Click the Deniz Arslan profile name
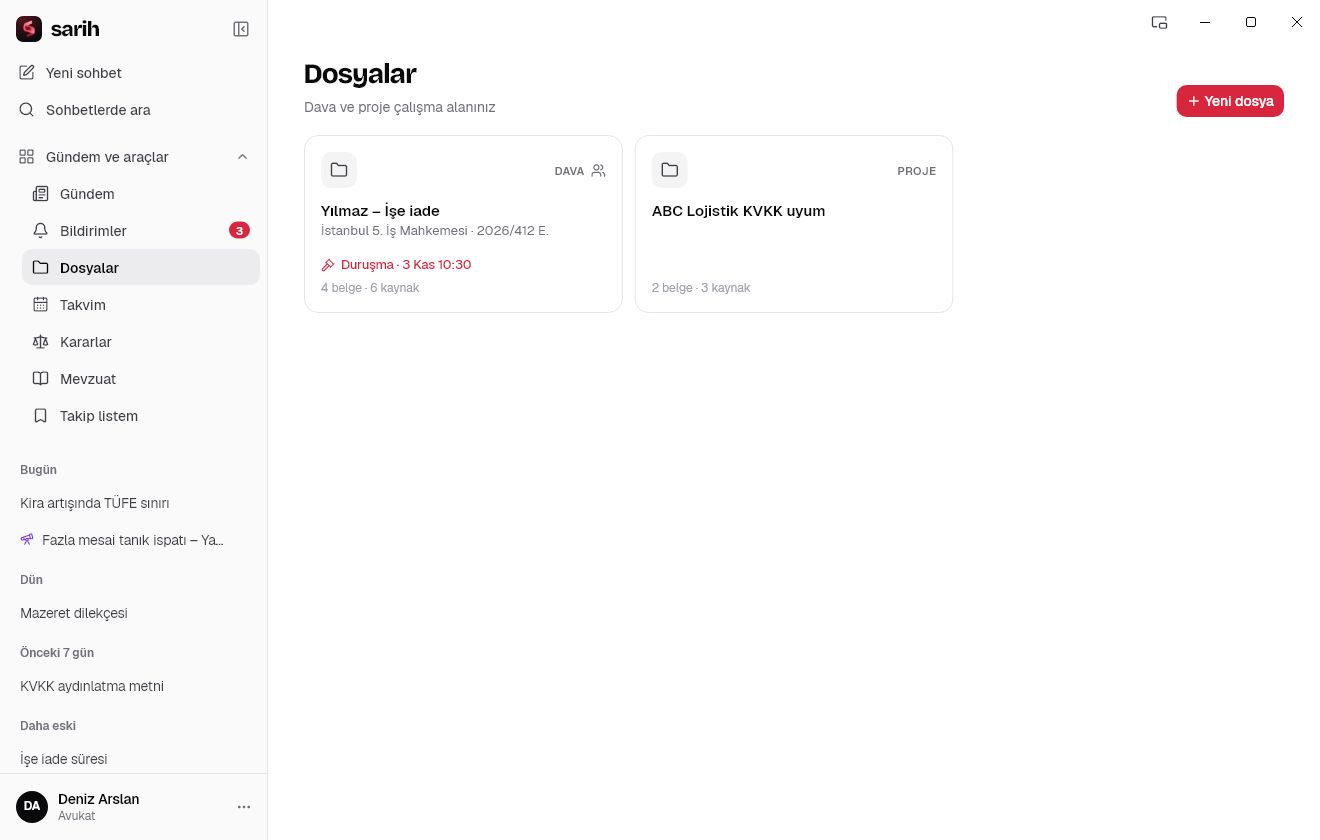The image size is (1320, 840). (99, 799)
